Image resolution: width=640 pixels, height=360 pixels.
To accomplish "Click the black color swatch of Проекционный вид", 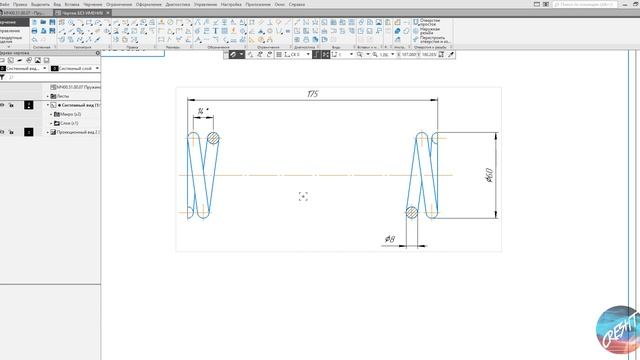I will pos(29,132).
